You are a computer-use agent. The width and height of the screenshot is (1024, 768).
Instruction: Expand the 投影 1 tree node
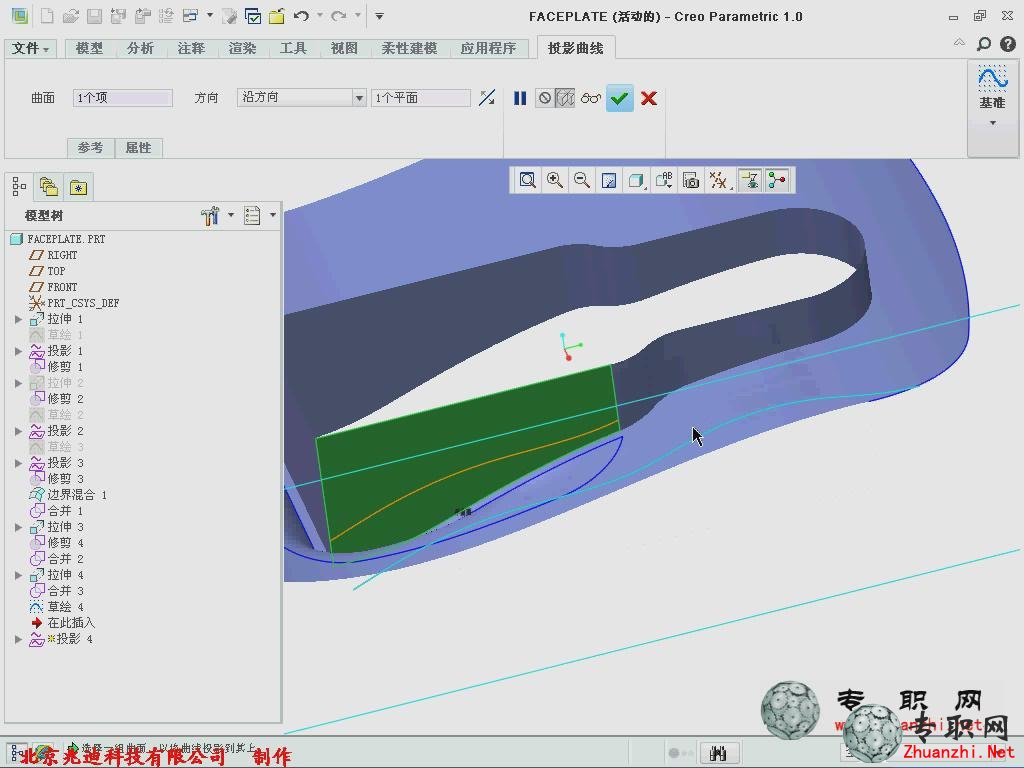(x=18, y=351)
